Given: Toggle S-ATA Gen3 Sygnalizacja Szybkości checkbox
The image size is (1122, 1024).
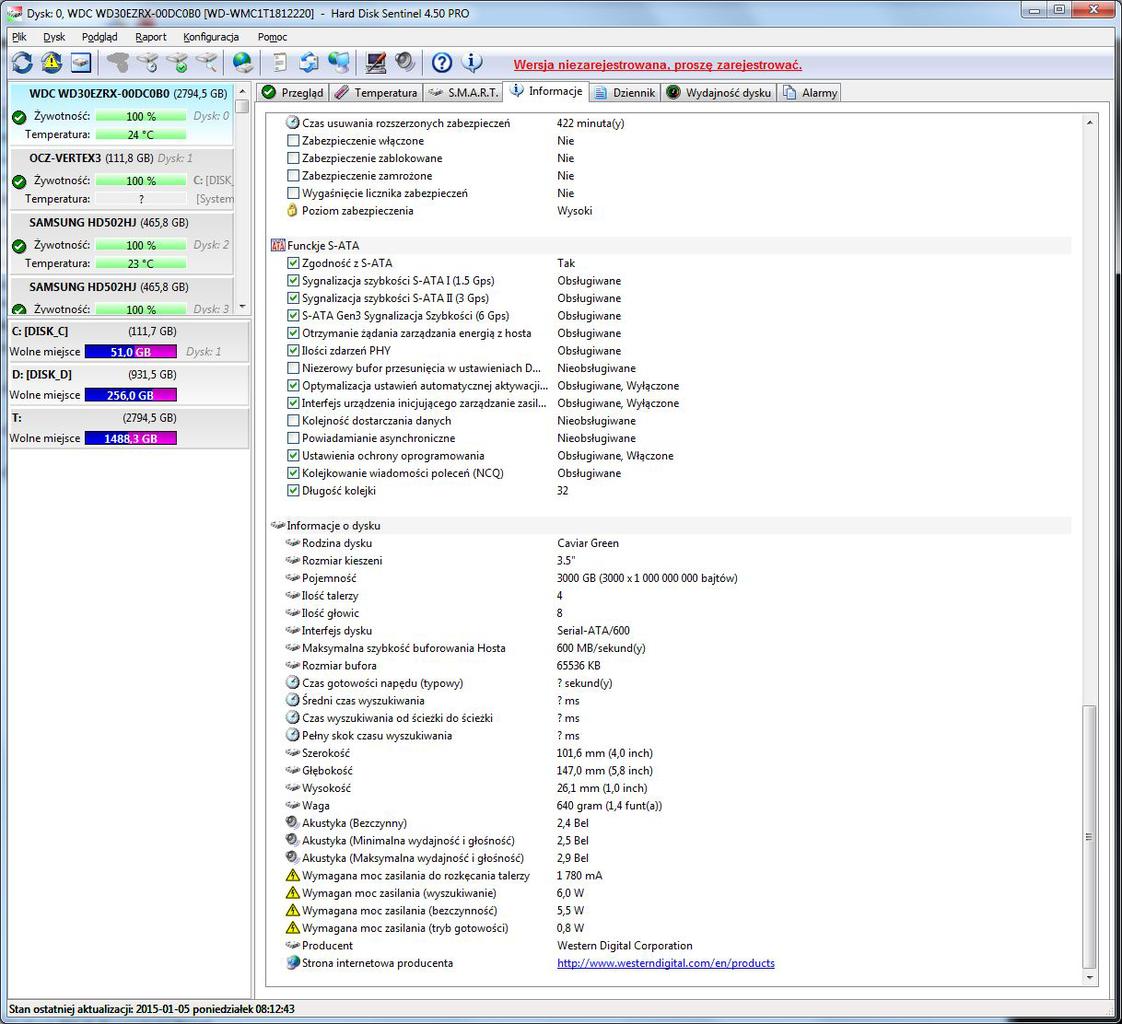Looking at the screenshot, I should tap(293, 316).
